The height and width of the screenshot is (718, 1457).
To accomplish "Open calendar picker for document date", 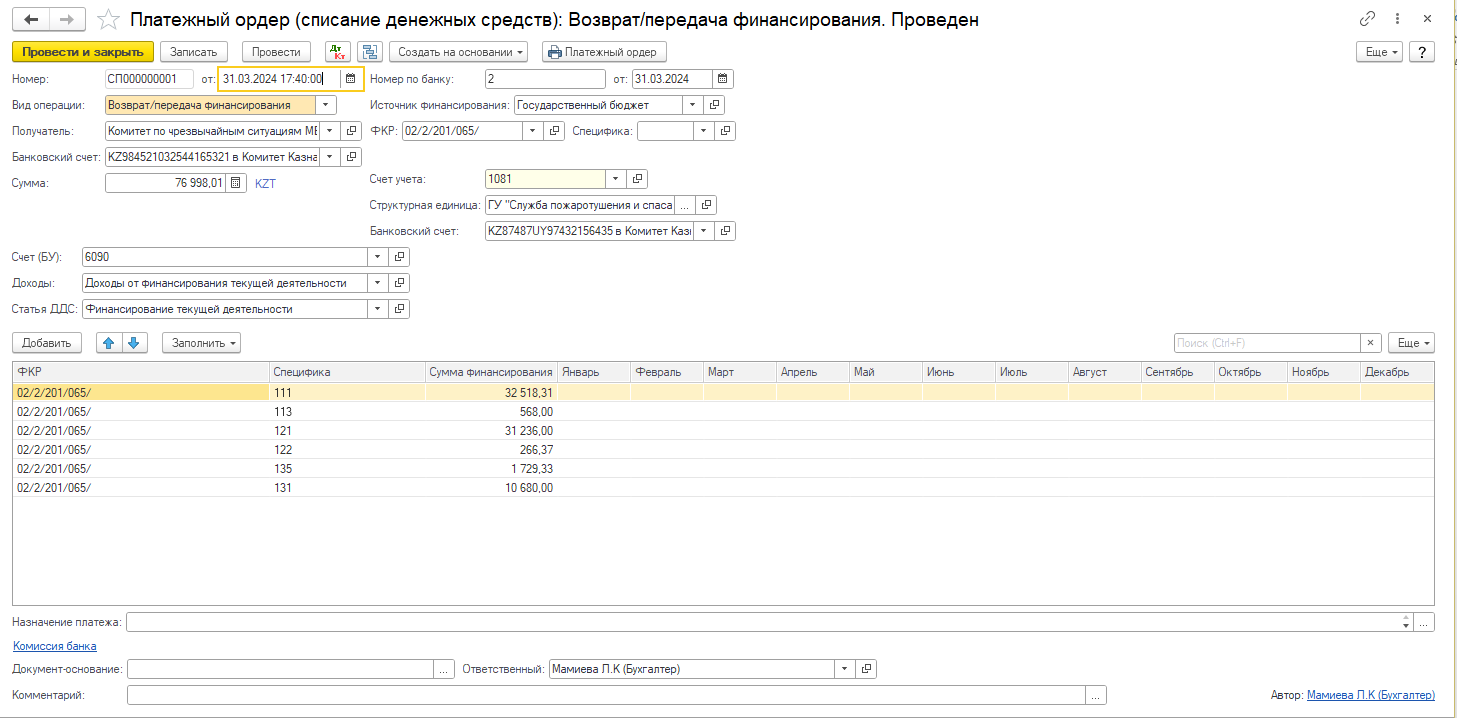I will [350, 79].
